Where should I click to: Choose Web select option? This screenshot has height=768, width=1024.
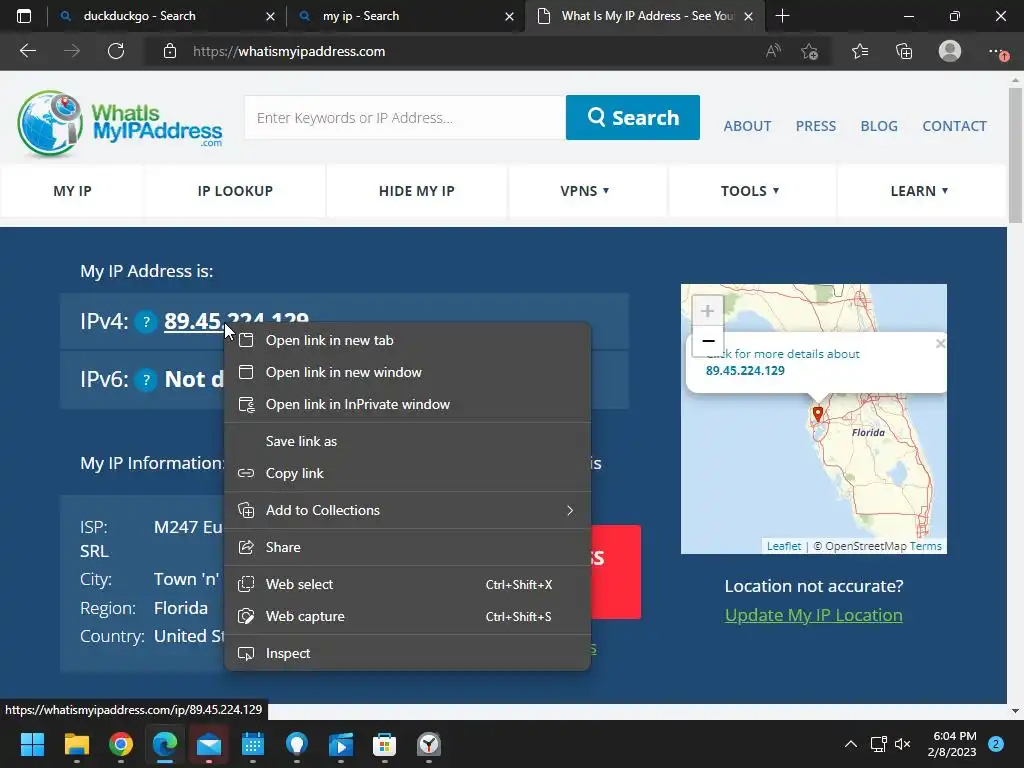(x=408, y=584)
